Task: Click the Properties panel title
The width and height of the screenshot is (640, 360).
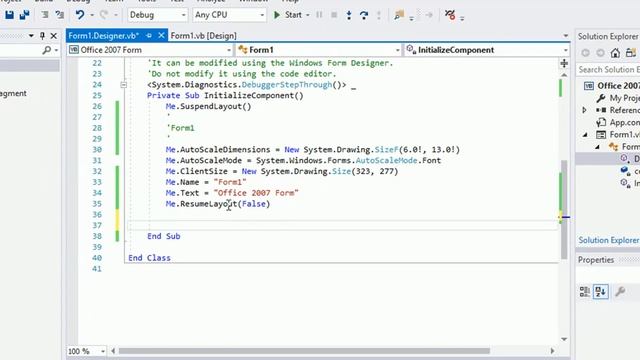Action: (596, 260)
